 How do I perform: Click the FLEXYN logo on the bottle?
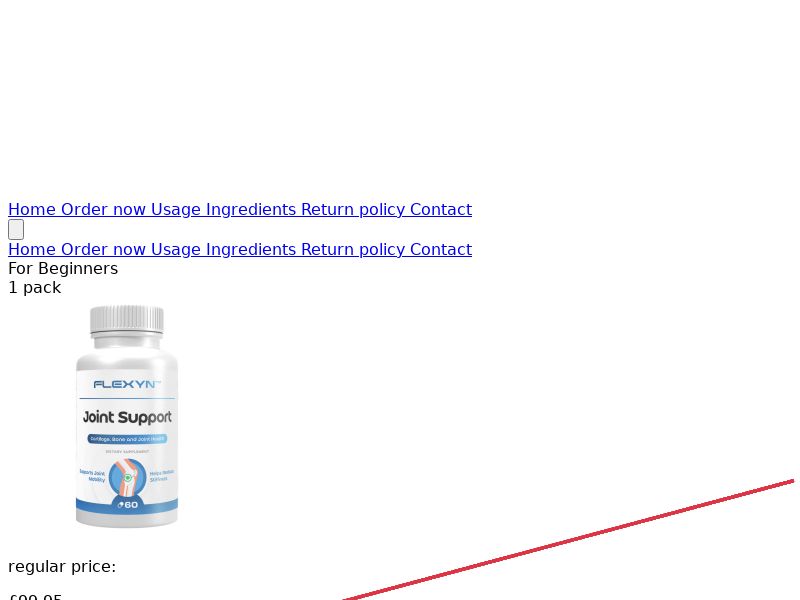(x=127, y=384)
